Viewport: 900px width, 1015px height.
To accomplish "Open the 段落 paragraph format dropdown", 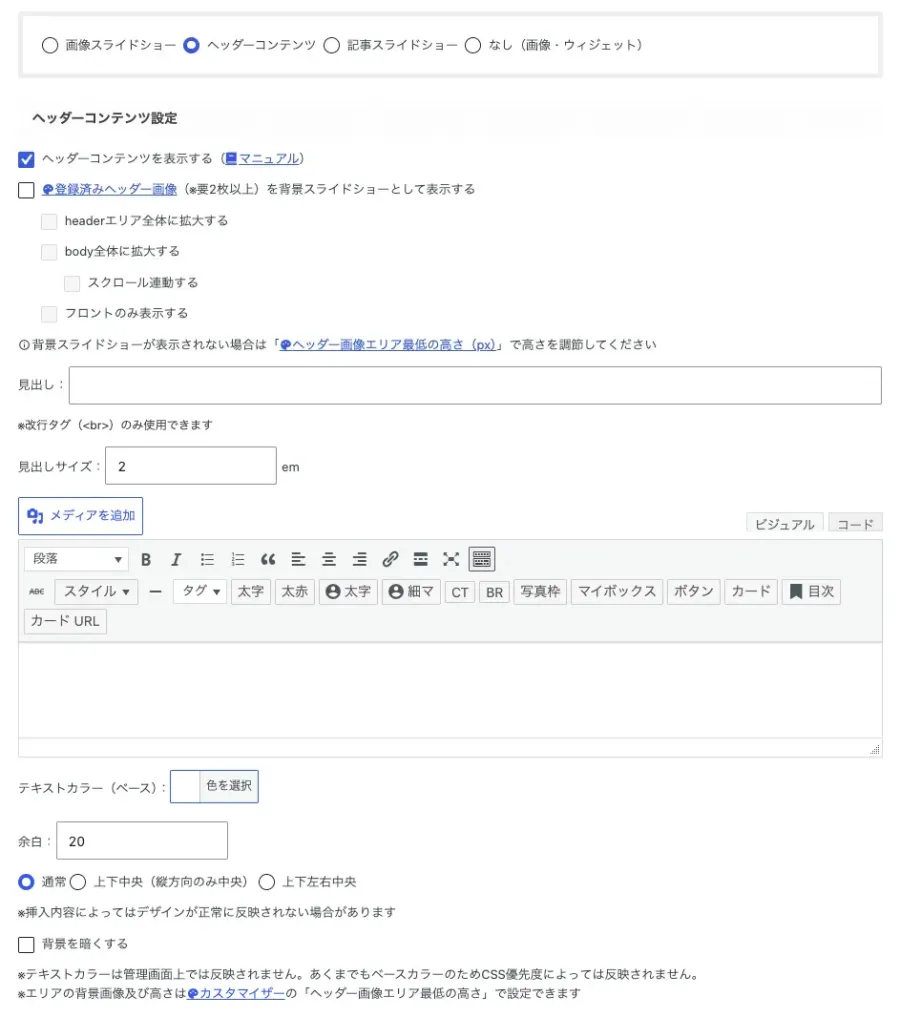I will [x=76, y=559].
